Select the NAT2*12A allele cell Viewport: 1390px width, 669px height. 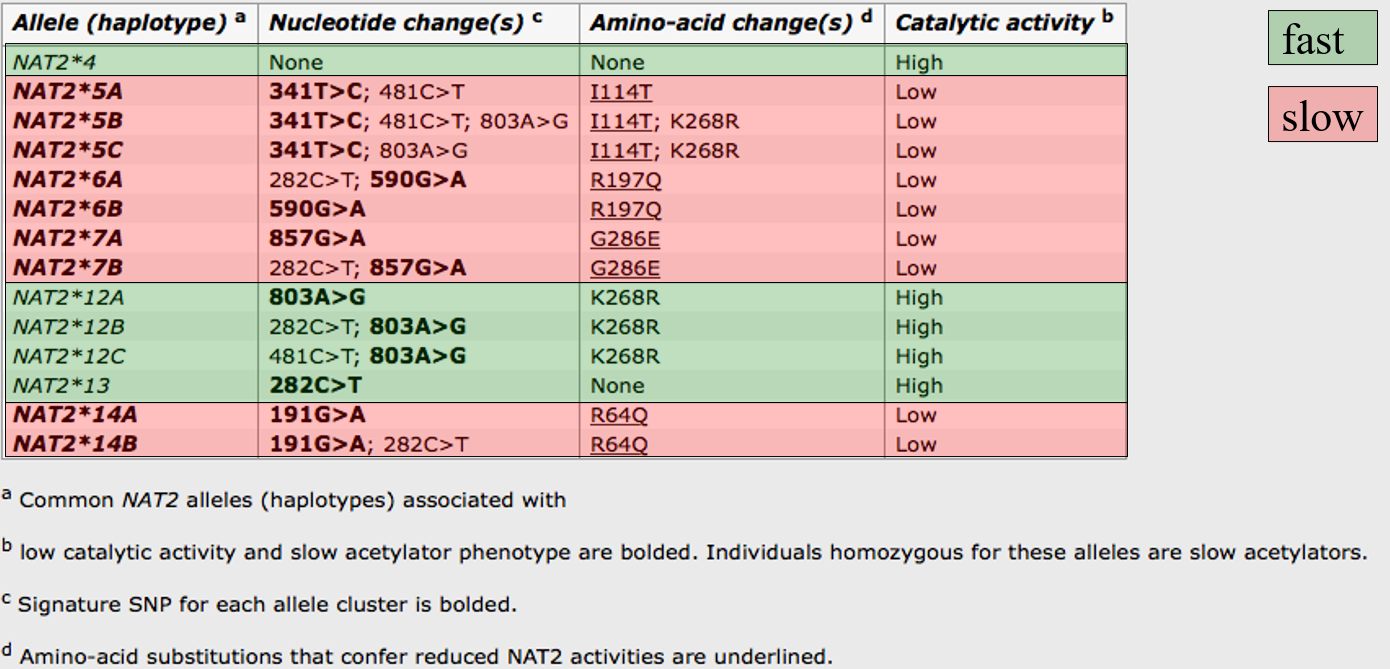69,298
